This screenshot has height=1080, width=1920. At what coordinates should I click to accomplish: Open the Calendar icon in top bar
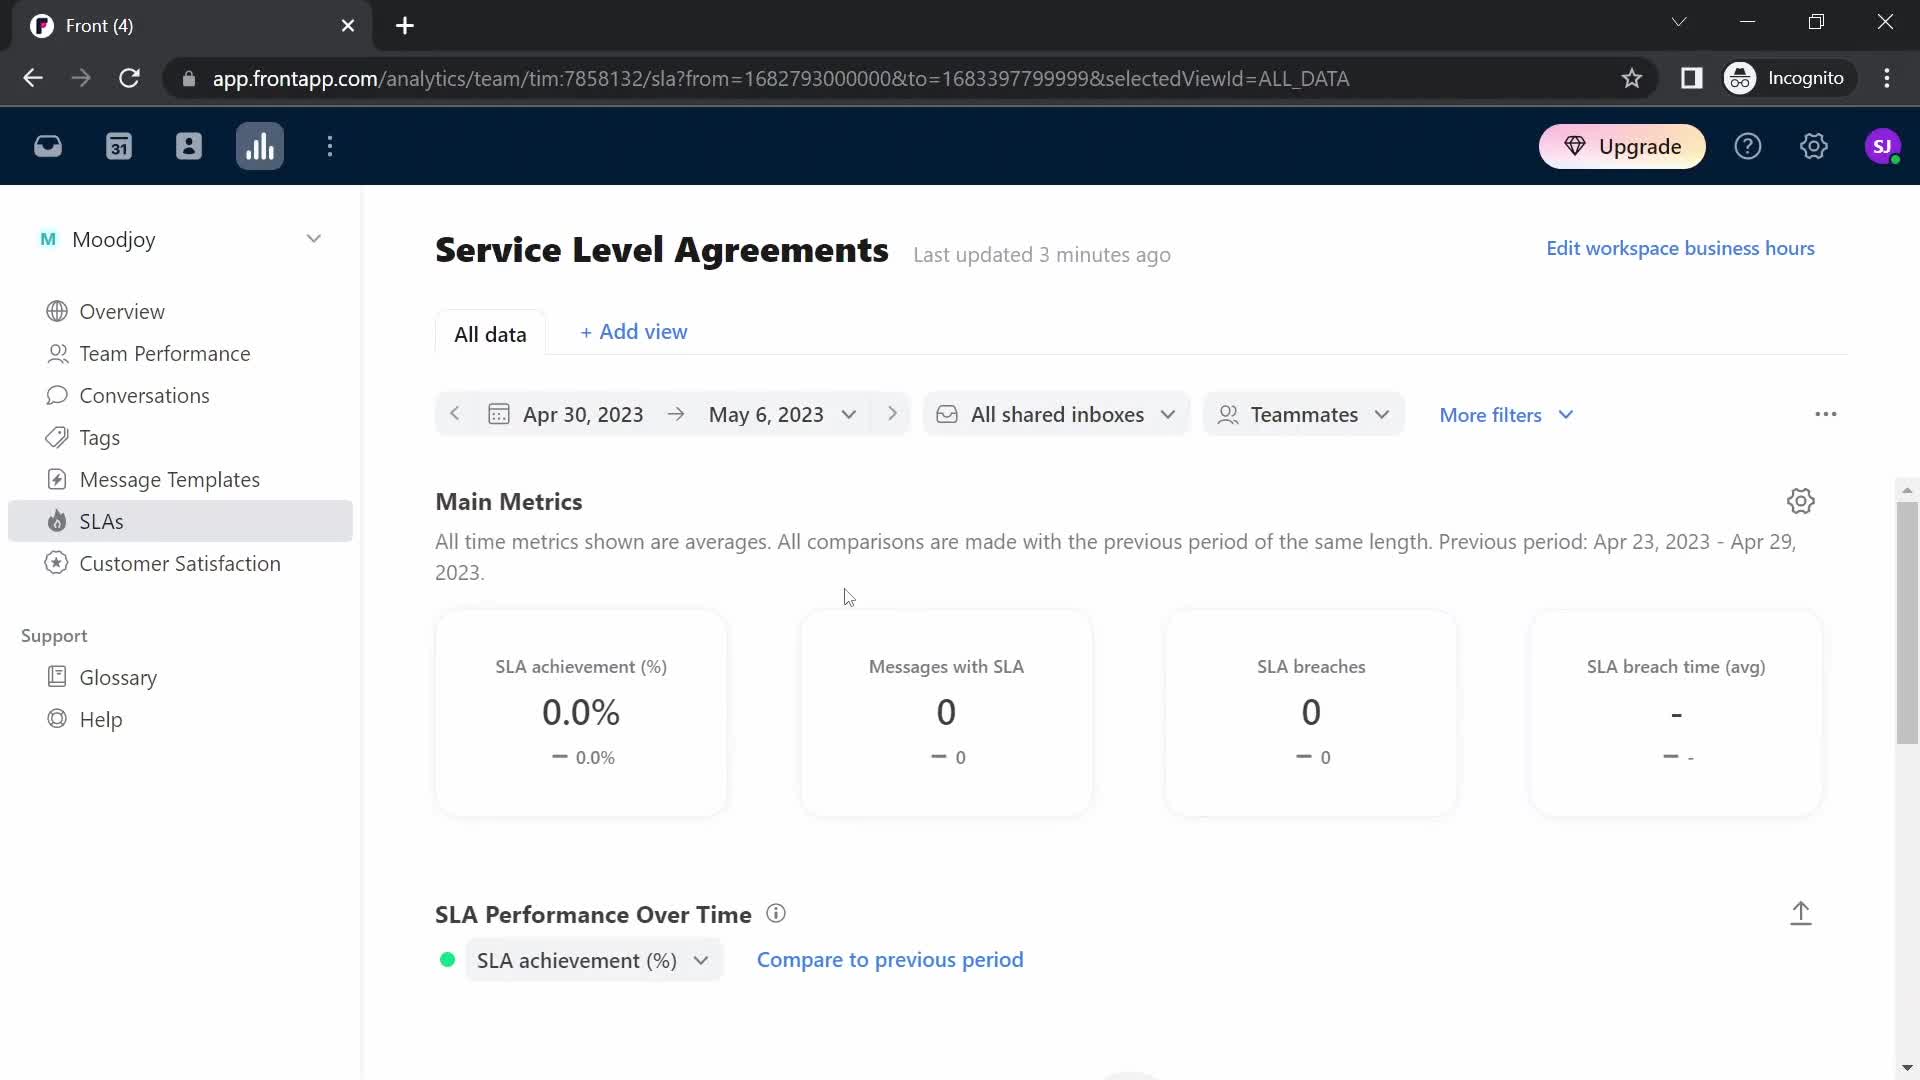(119, 147)
